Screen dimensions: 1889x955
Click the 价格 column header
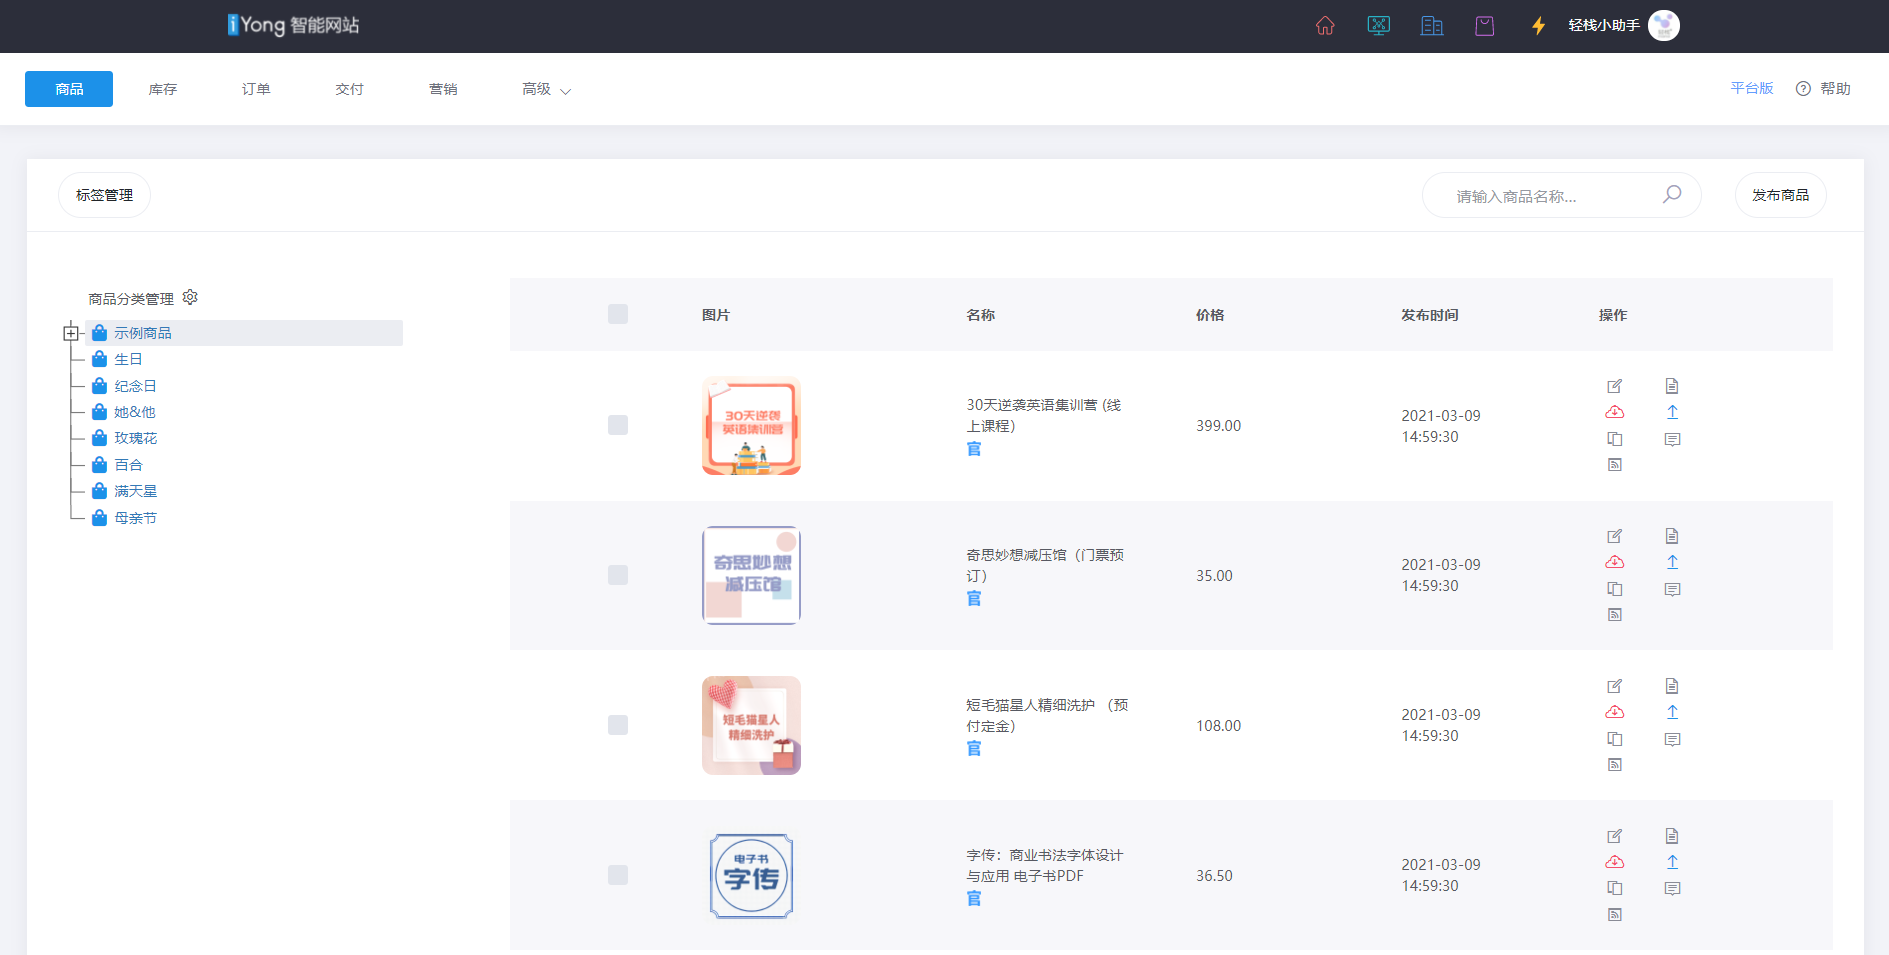tap(1210, 315)
